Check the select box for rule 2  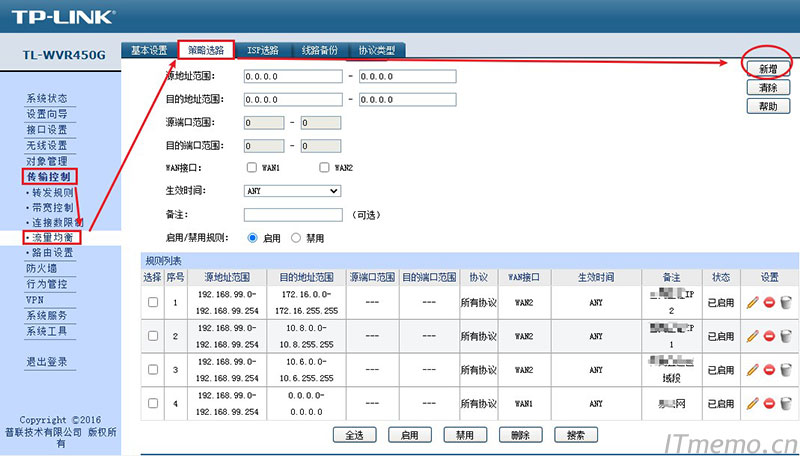(x=153, y=336)
